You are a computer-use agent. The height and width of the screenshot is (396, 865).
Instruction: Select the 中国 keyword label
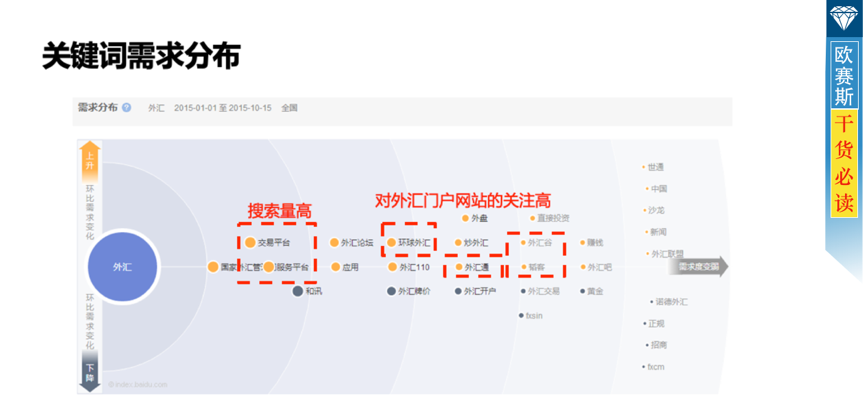point(659,189)
